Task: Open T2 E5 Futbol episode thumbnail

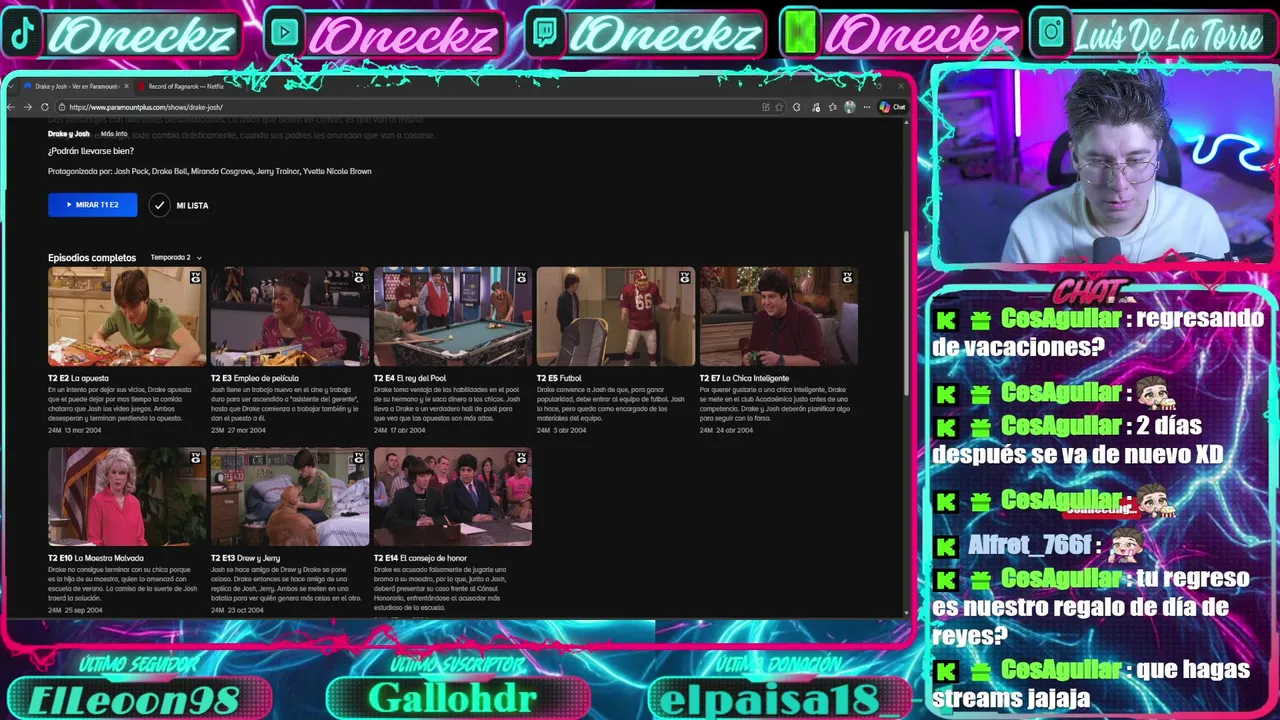Action: 616,316
